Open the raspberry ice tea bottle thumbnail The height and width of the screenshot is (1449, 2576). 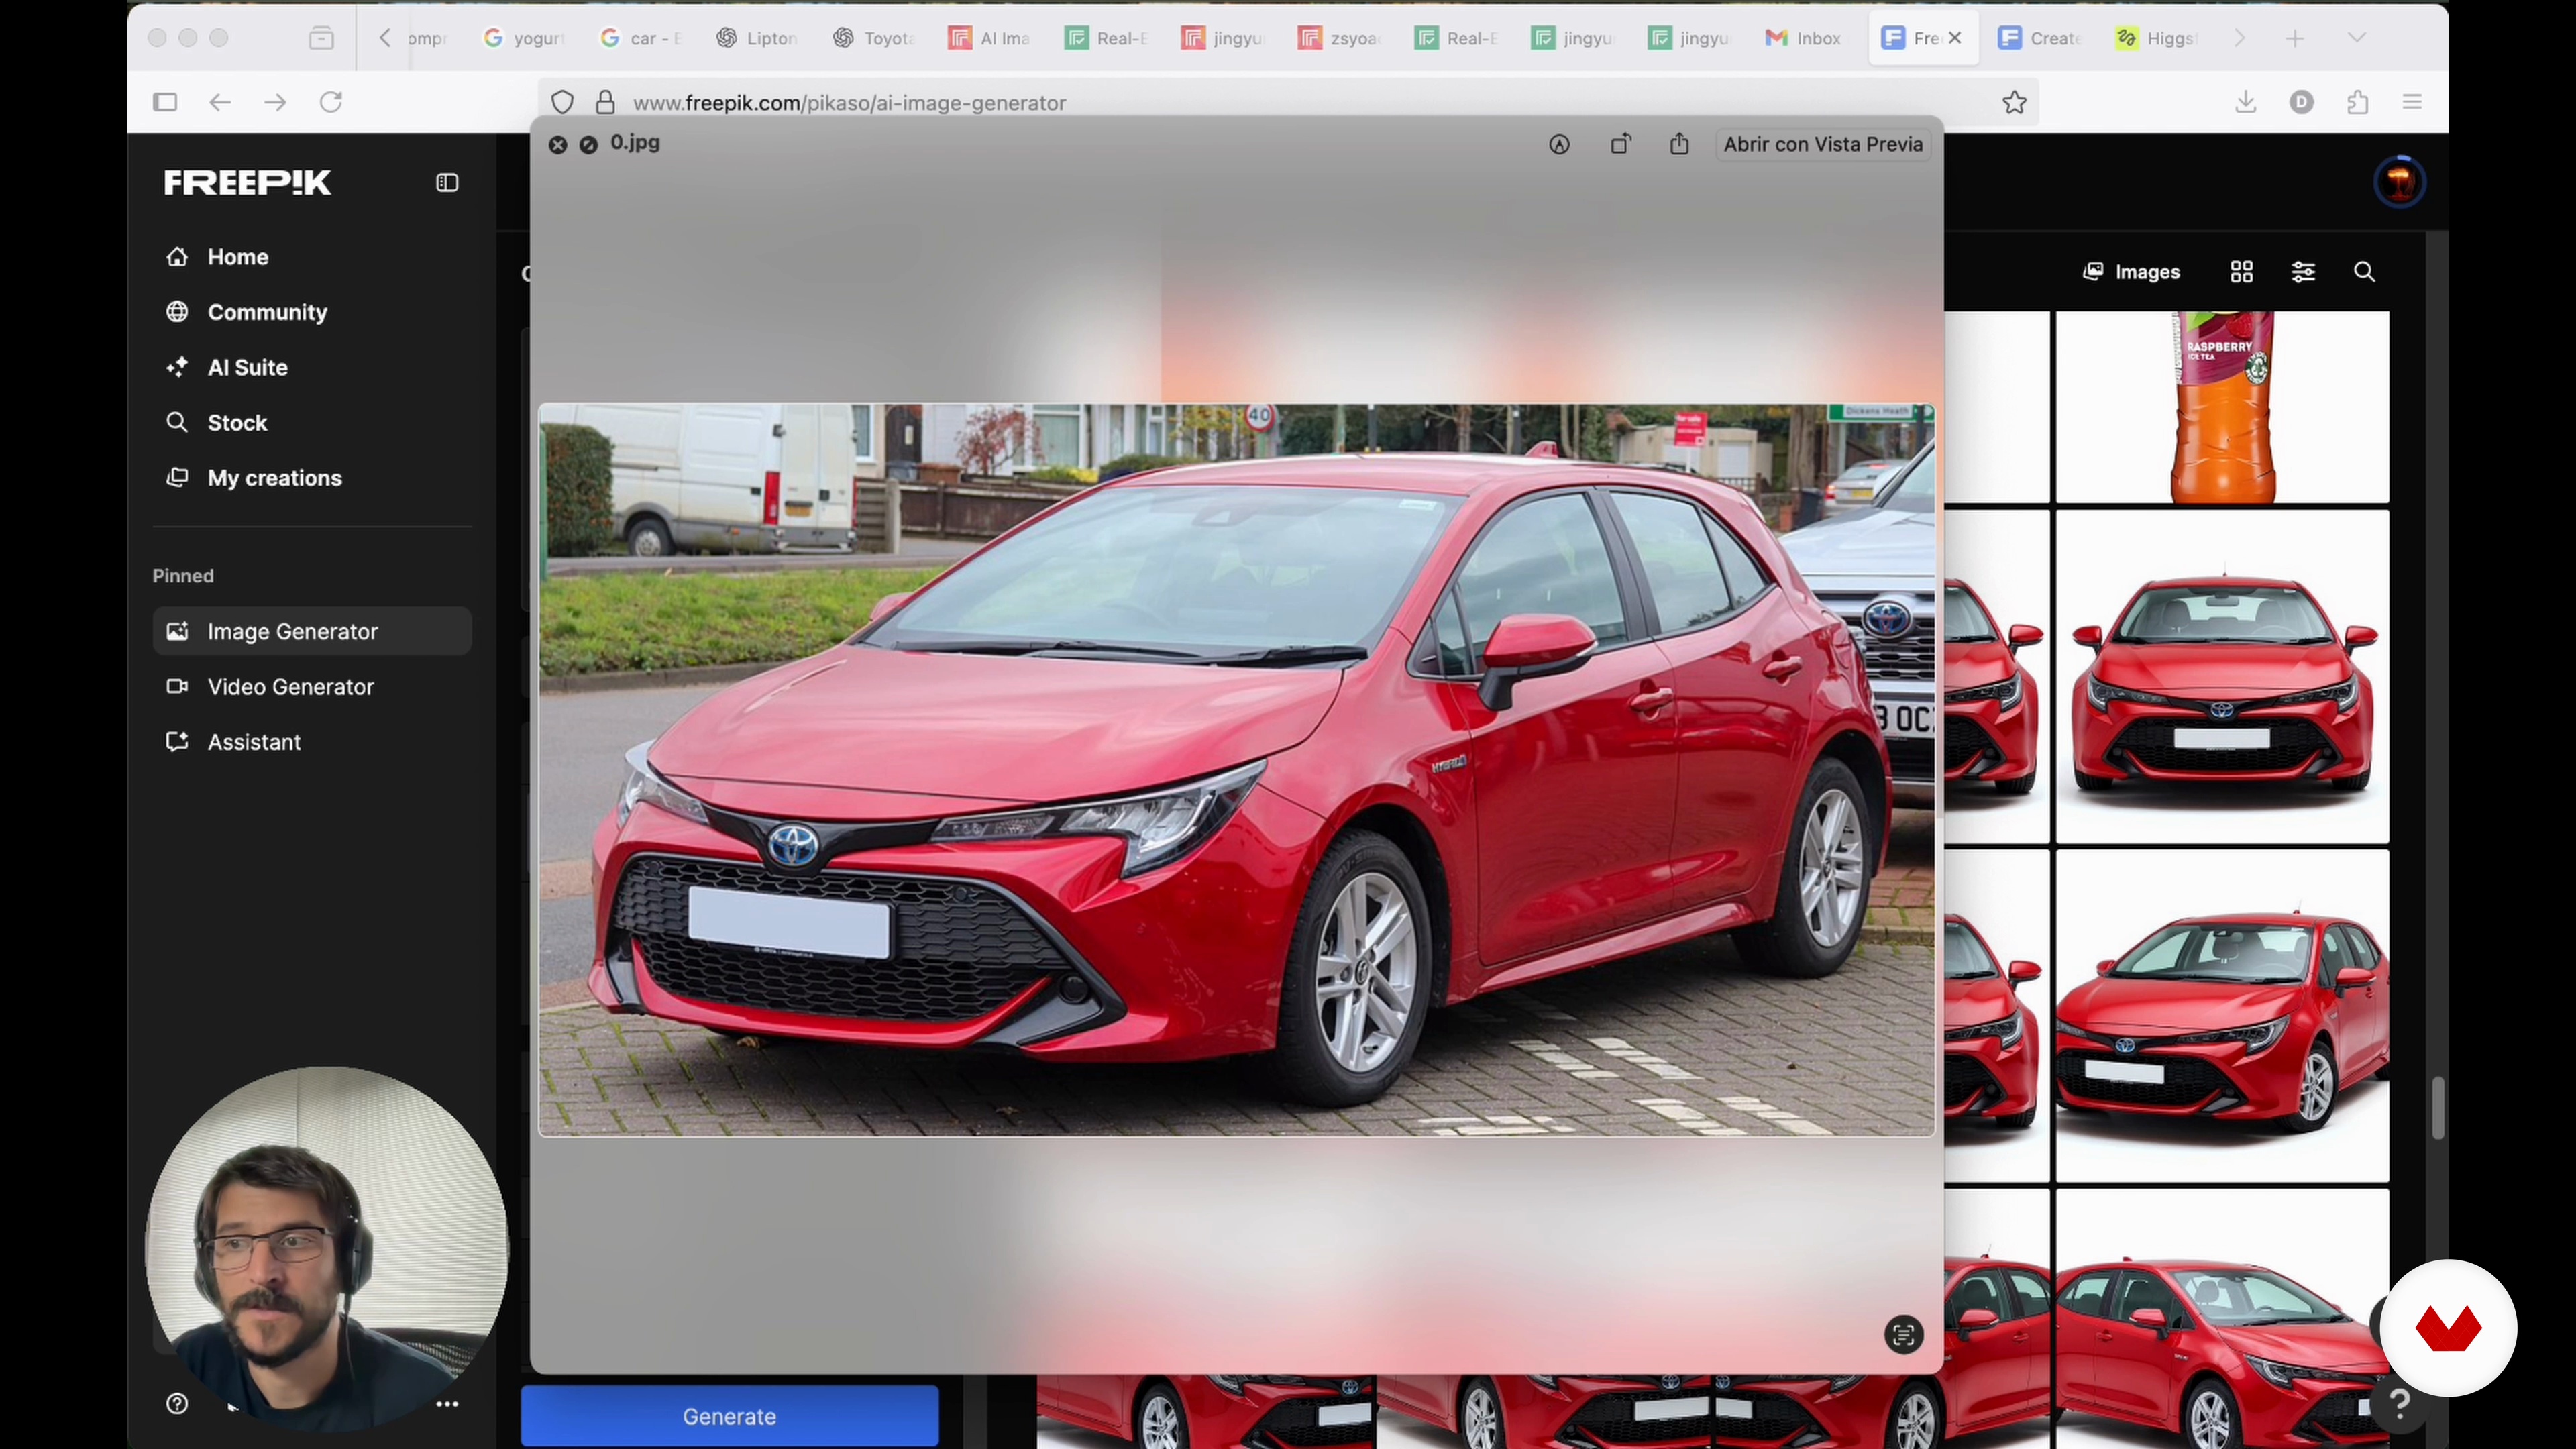[2222, 407]
